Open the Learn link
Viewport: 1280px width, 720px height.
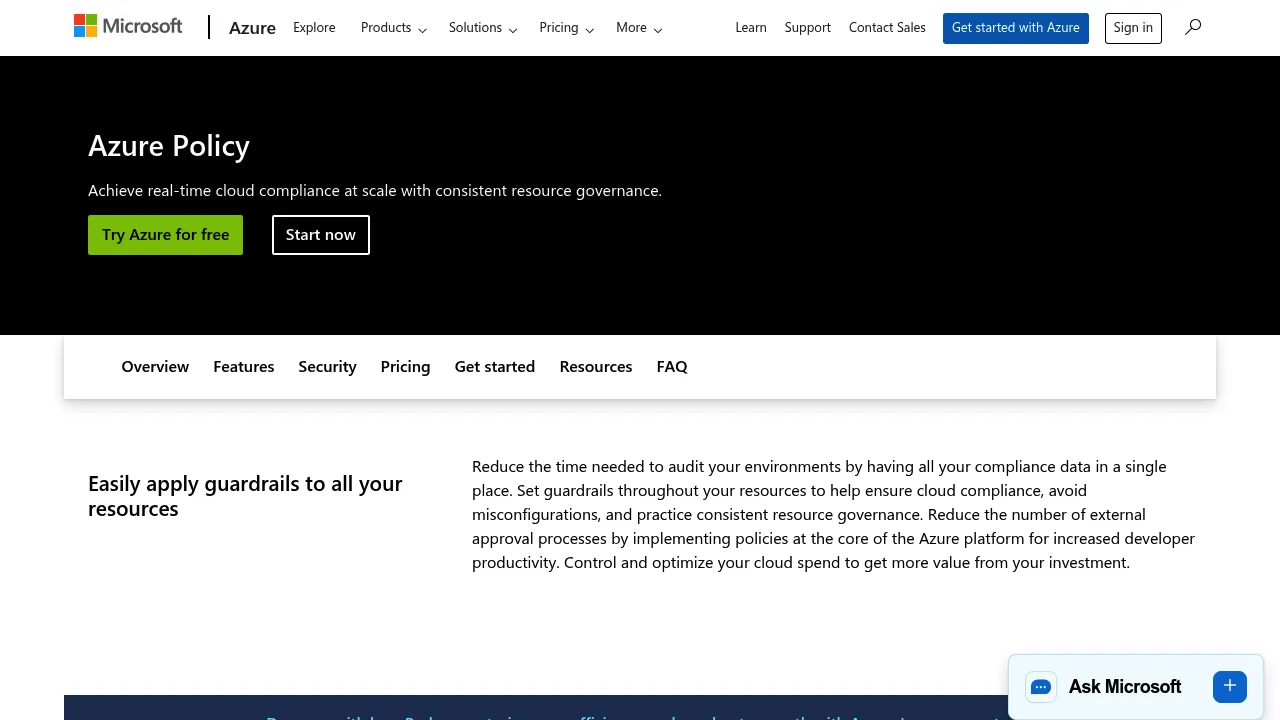(751, 28)
